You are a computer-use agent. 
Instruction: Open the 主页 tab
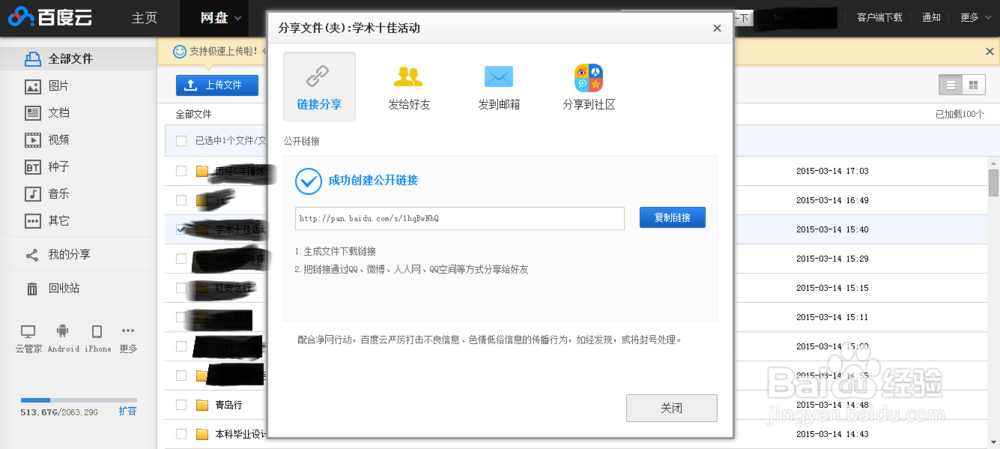coord(144,18)
